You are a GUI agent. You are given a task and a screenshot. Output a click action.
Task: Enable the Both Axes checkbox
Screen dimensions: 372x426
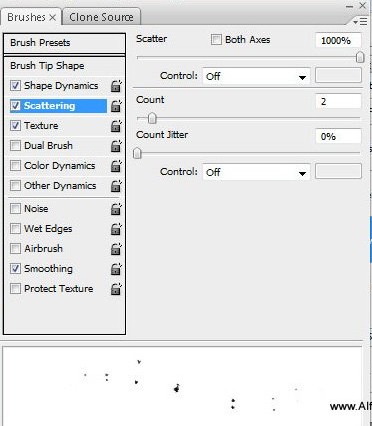point(216,40)
